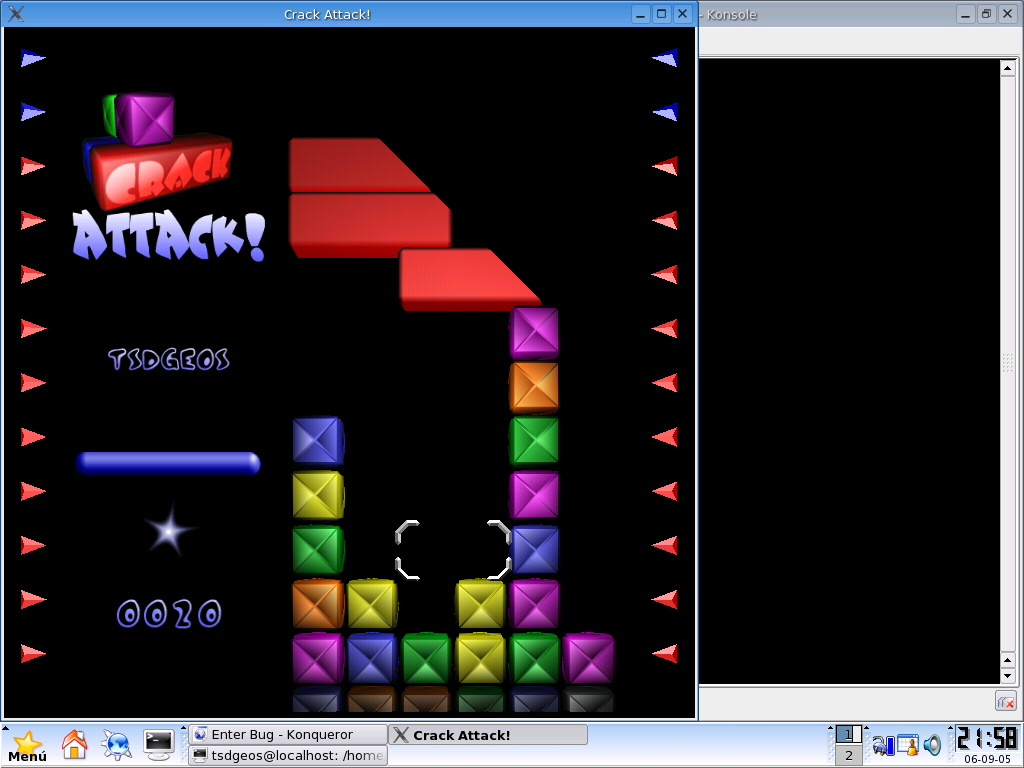Click the volume speaker tray icon
The width and height of the screenshot is (1024, 768).
[932, 745]
